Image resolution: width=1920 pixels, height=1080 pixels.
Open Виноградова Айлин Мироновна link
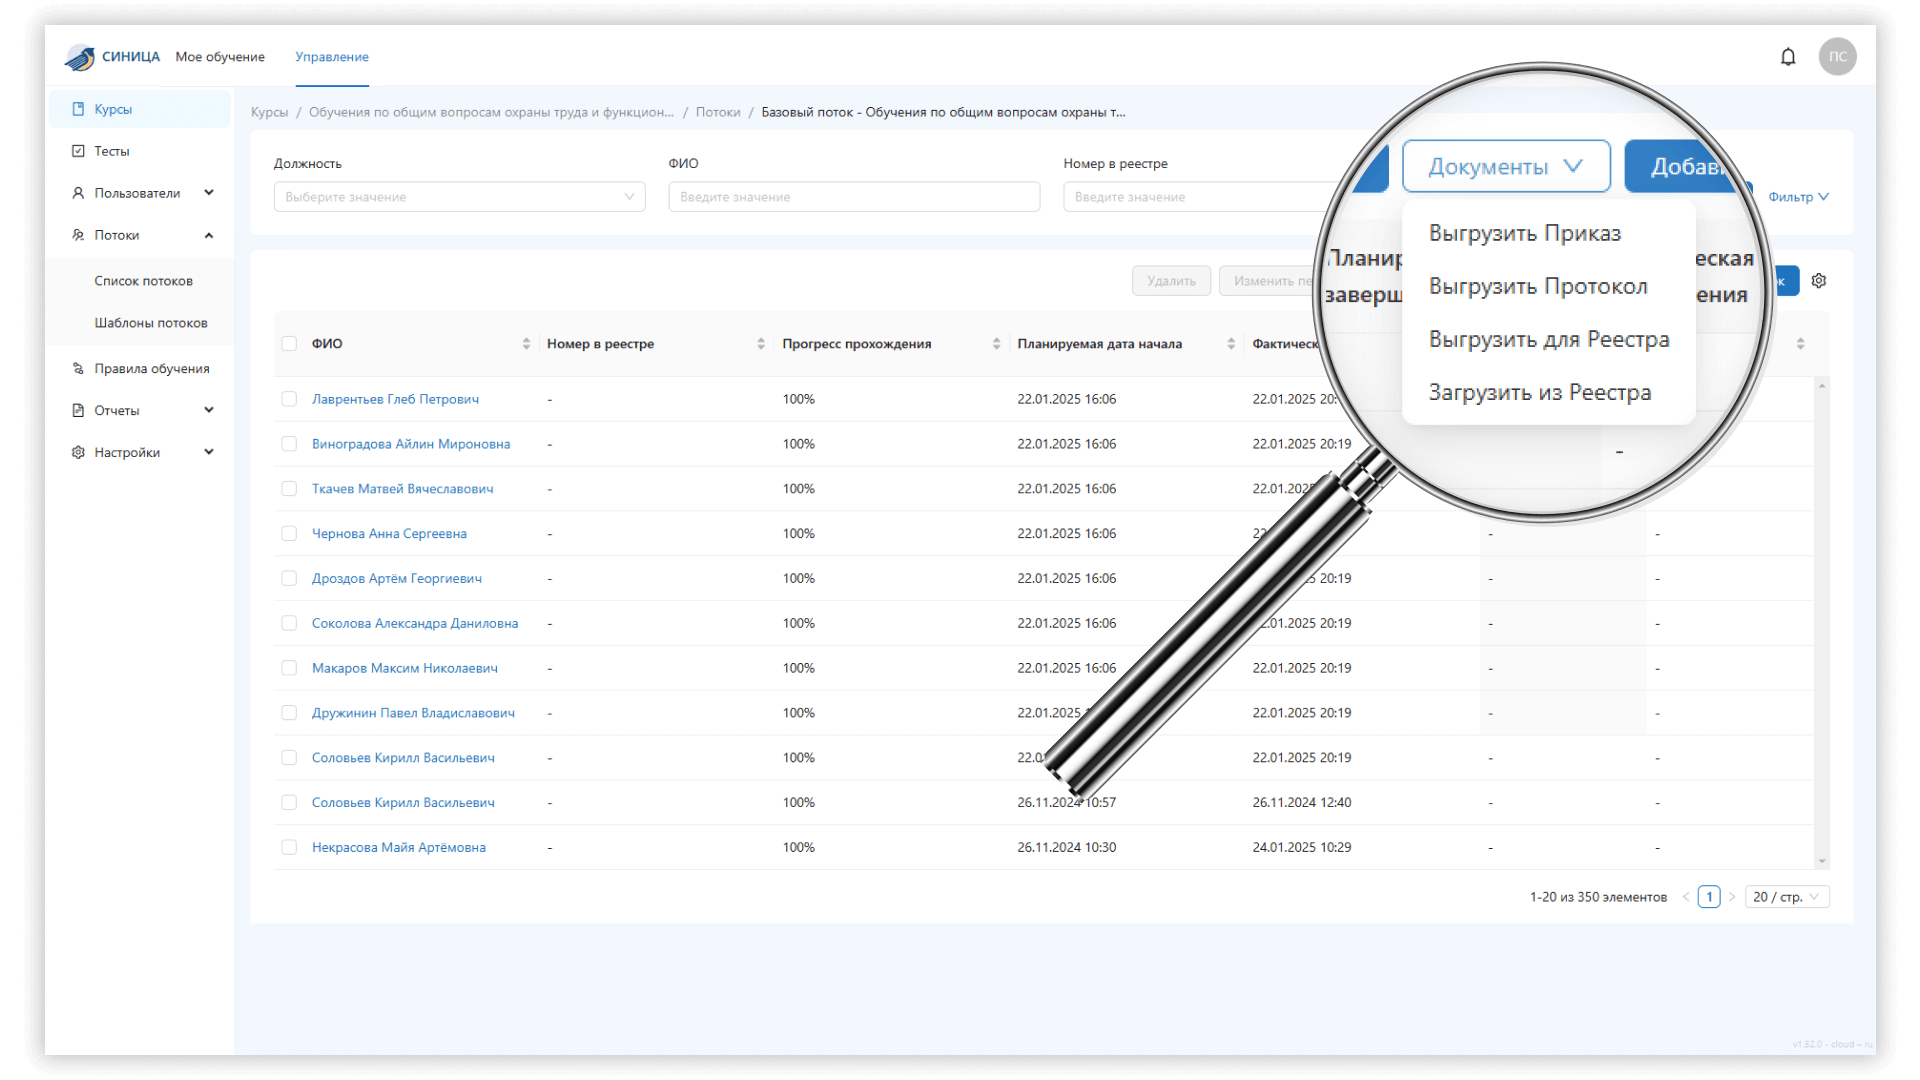coord(411,444)
